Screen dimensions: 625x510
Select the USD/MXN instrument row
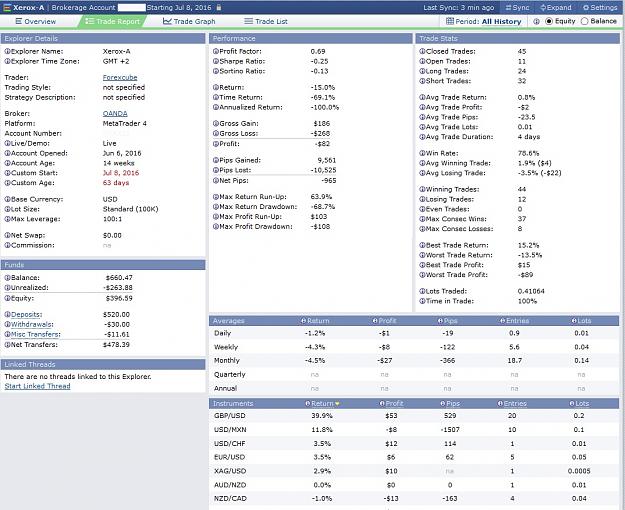pyautogui.click(x=414, y=430)
